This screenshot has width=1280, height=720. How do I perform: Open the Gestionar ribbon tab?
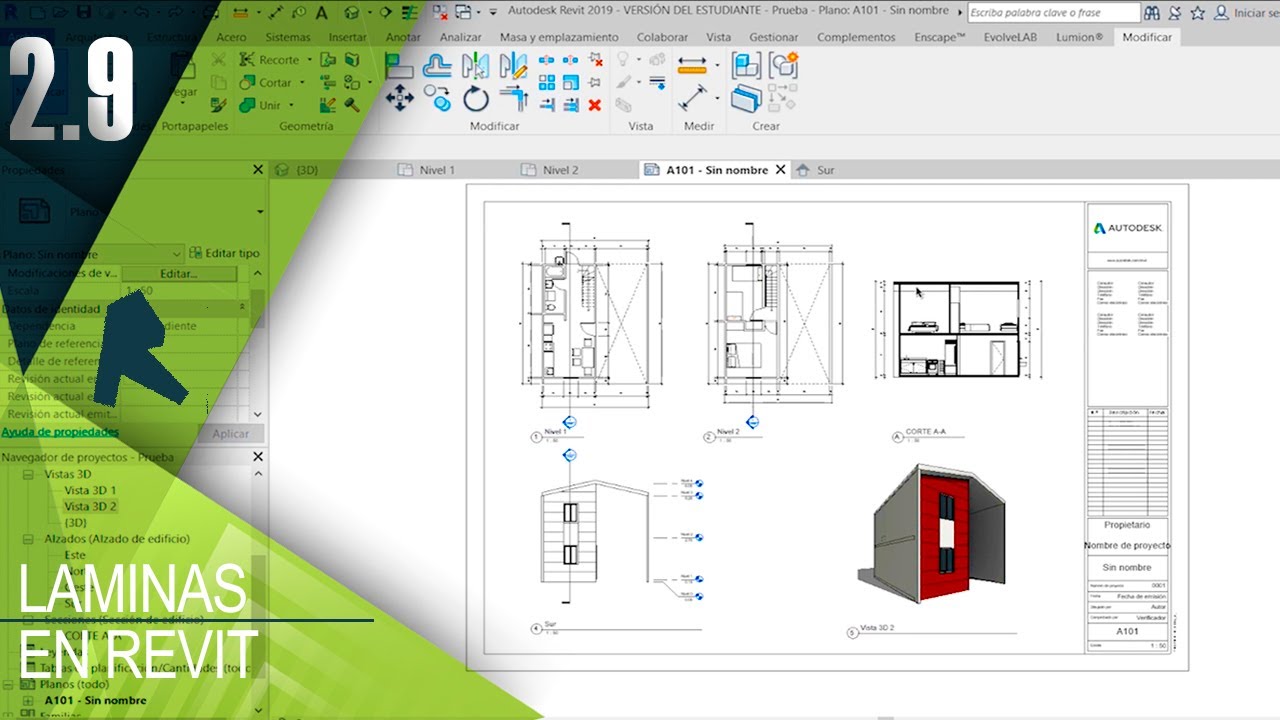[x=773, y=37]
